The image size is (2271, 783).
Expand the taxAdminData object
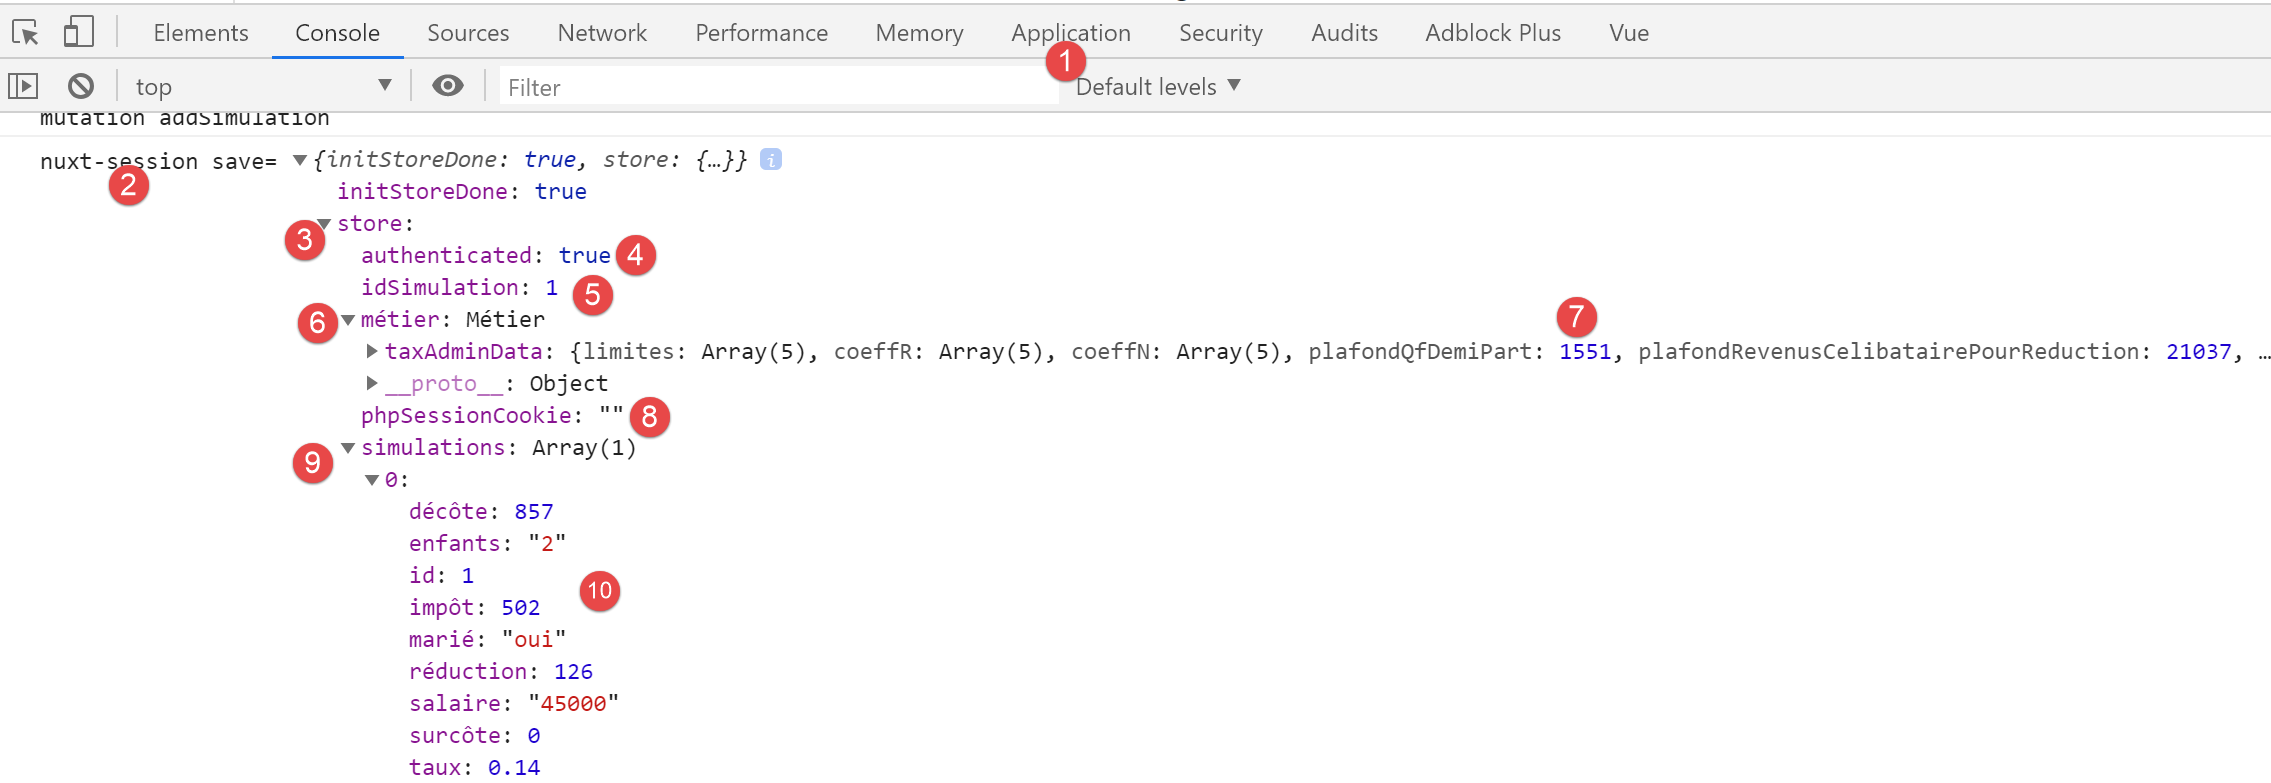pos(372,351)
